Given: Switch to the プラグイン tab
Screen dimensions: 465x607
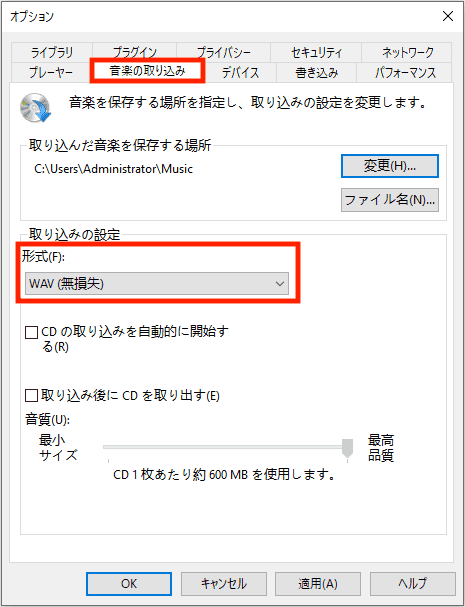Looking at the screenshot, I should (134, 52).
